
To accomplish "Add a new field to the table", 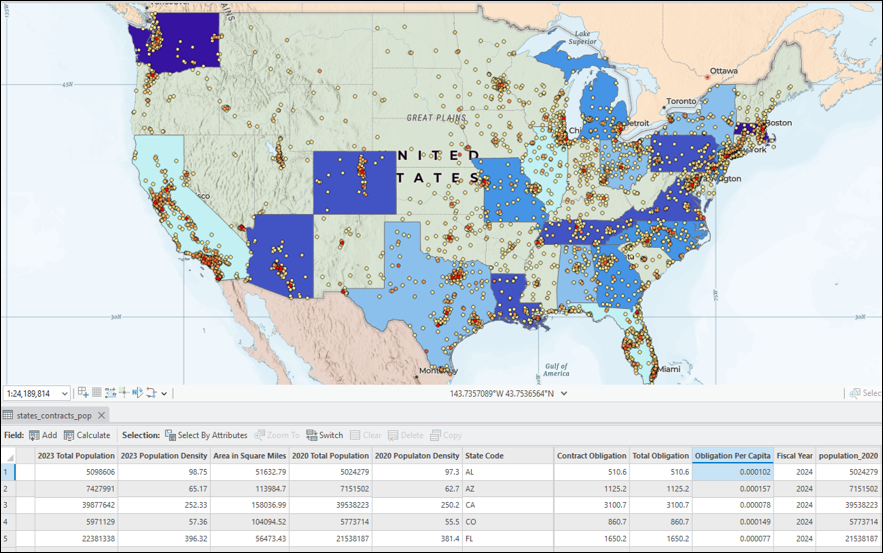I will [42, 435].
